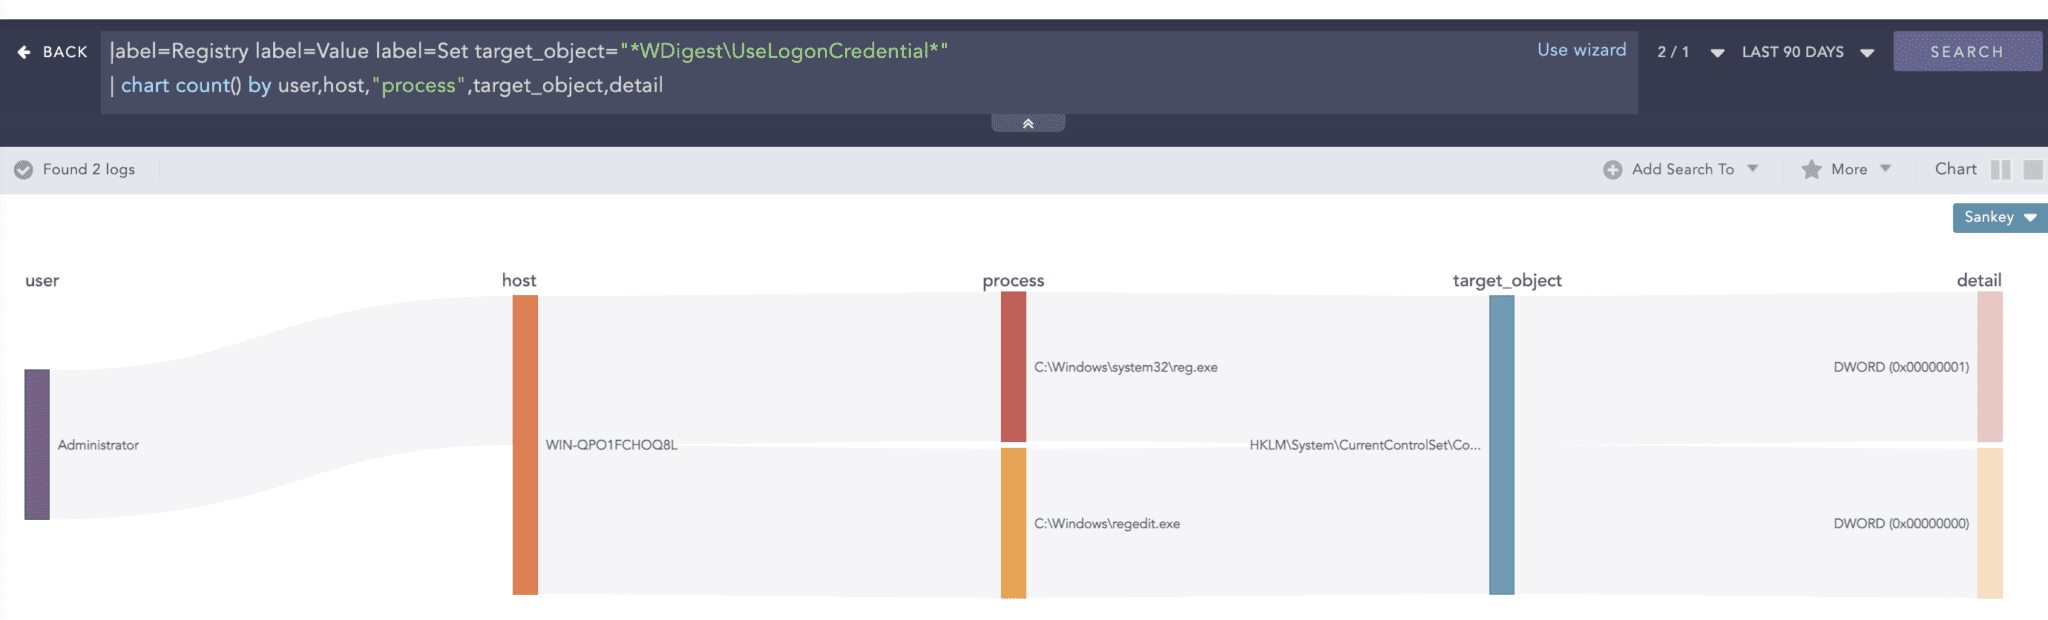Click the Use wizard link
Viewport: 2048px width, 620px height.
(1581, 50)
